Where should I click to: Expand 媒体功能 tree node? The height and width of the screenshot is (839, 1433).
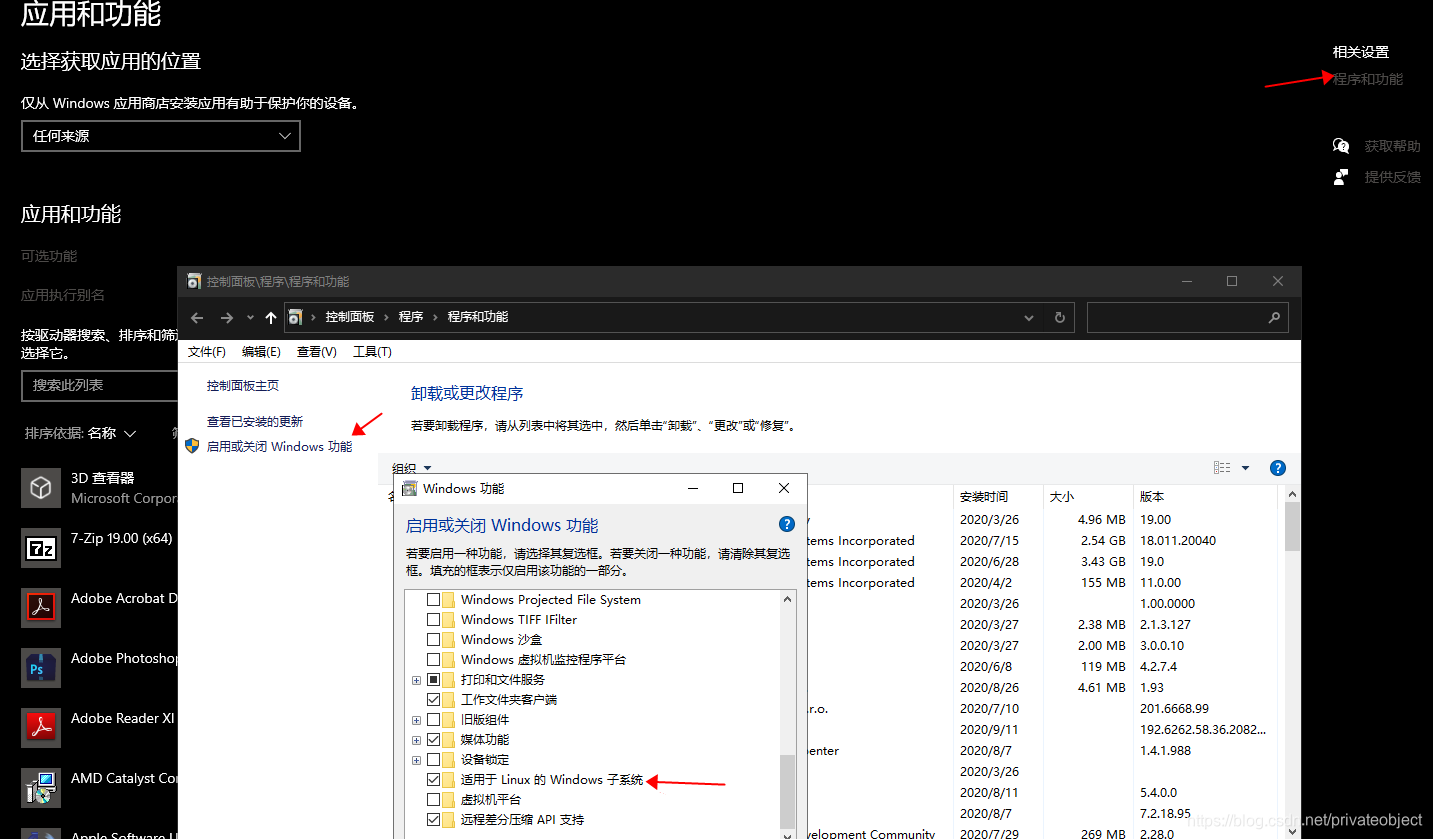pyautogui.click(x=416, y=740)
